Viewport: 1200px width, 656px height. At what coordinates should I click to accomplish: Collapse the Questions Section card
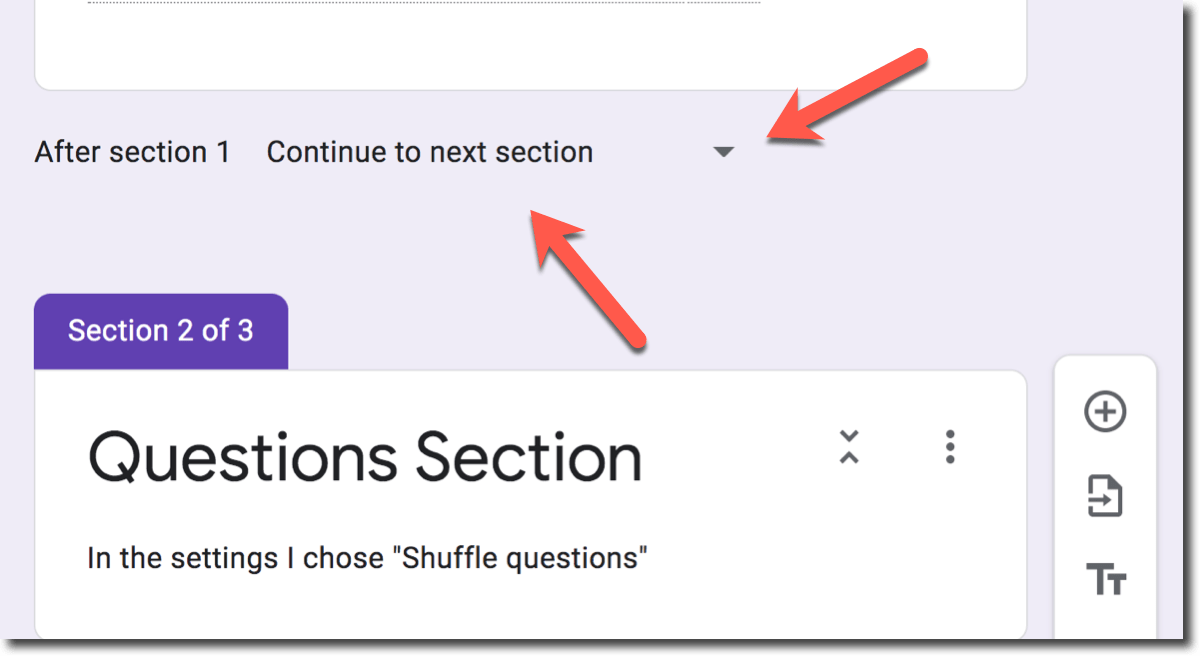tap(849, 447)
